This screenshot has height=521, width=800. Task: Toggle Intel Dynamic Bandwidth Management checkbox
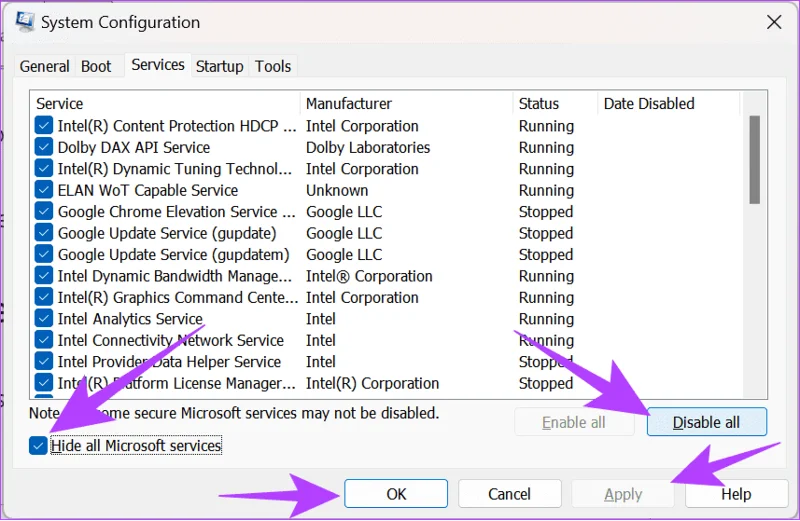44,276
